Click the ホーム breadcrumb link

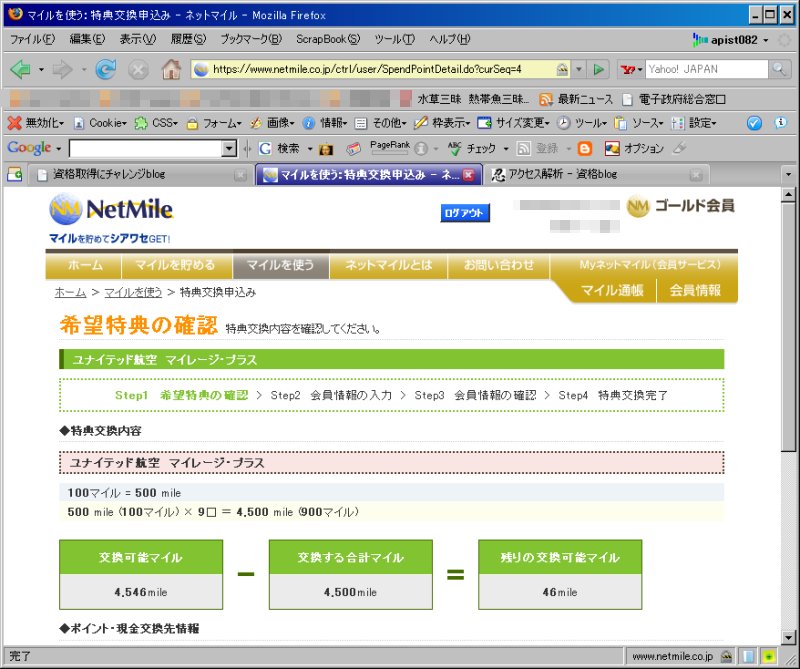coord(70,292)
